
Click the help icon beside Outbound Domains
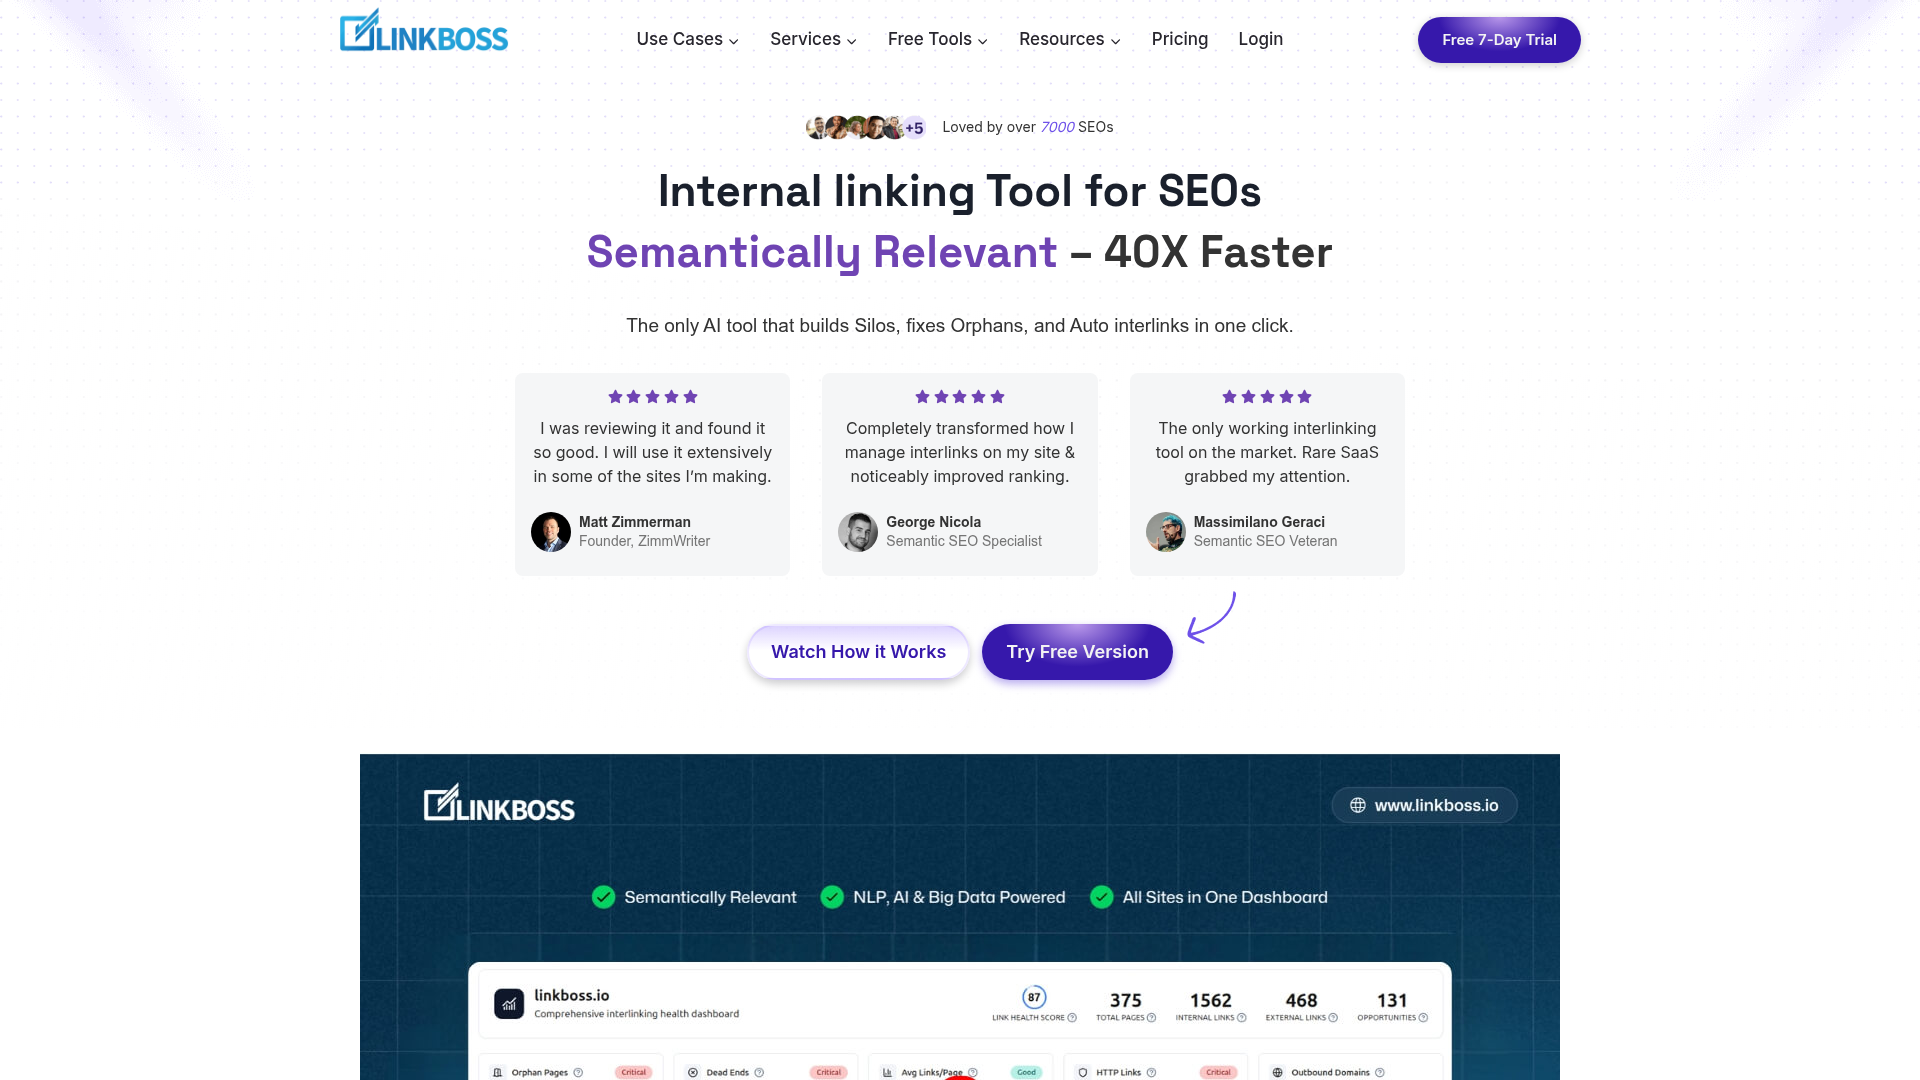pos(1380,1073)
